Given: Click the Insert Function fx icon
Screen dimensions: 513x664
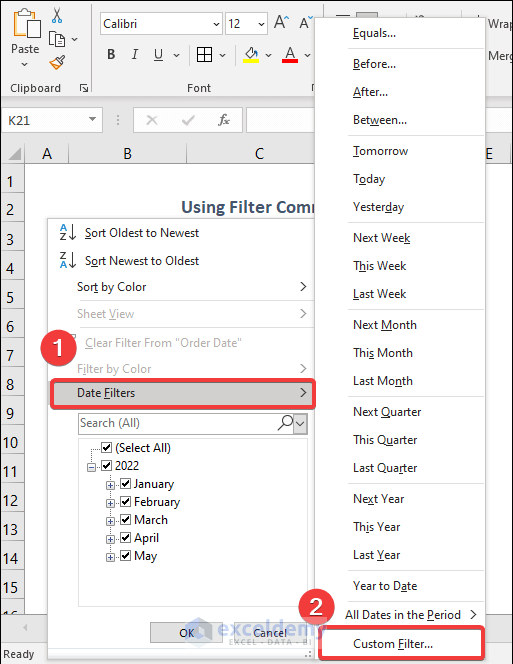Looking at the screenshot, I should pos(224,120).
